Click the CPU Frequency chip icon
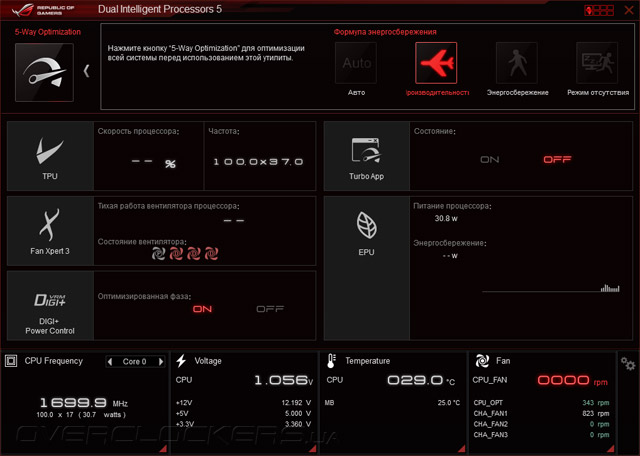The height and width of the screenshot is (456, 640). [x=11, y=361]
